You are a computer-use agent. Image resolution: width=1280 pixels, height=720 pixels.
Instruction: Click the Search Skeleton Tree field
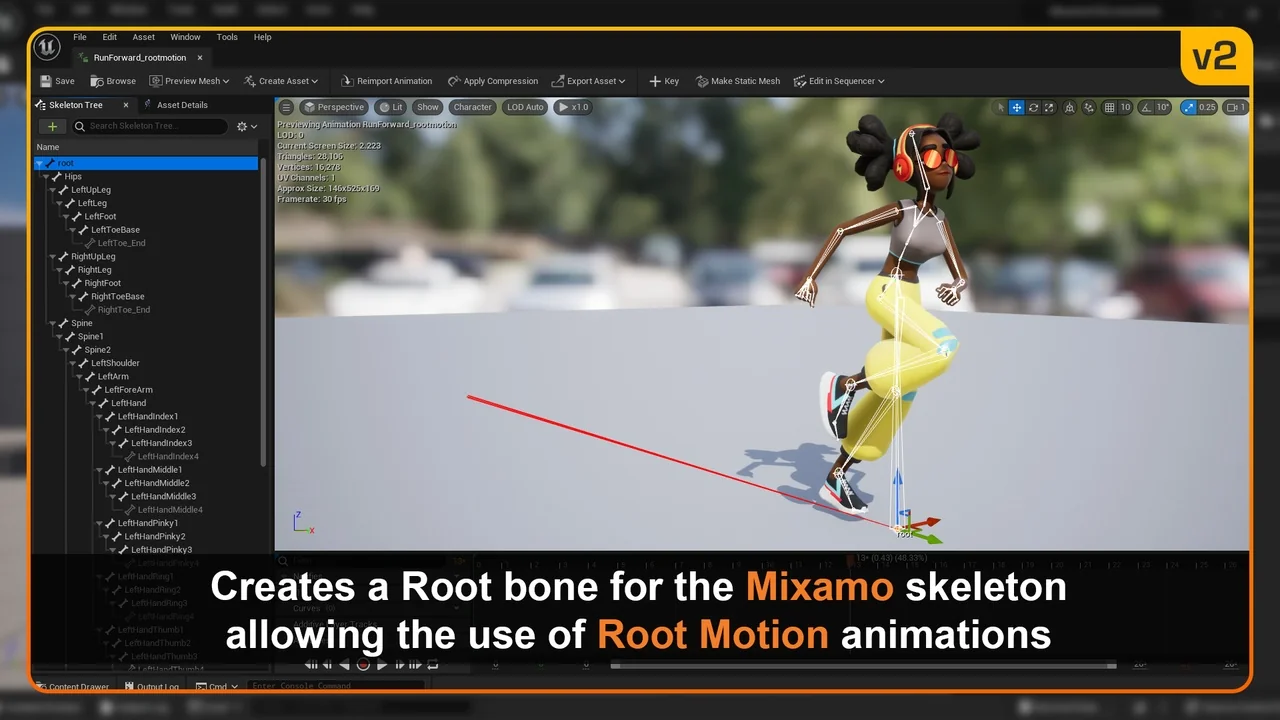155,126
